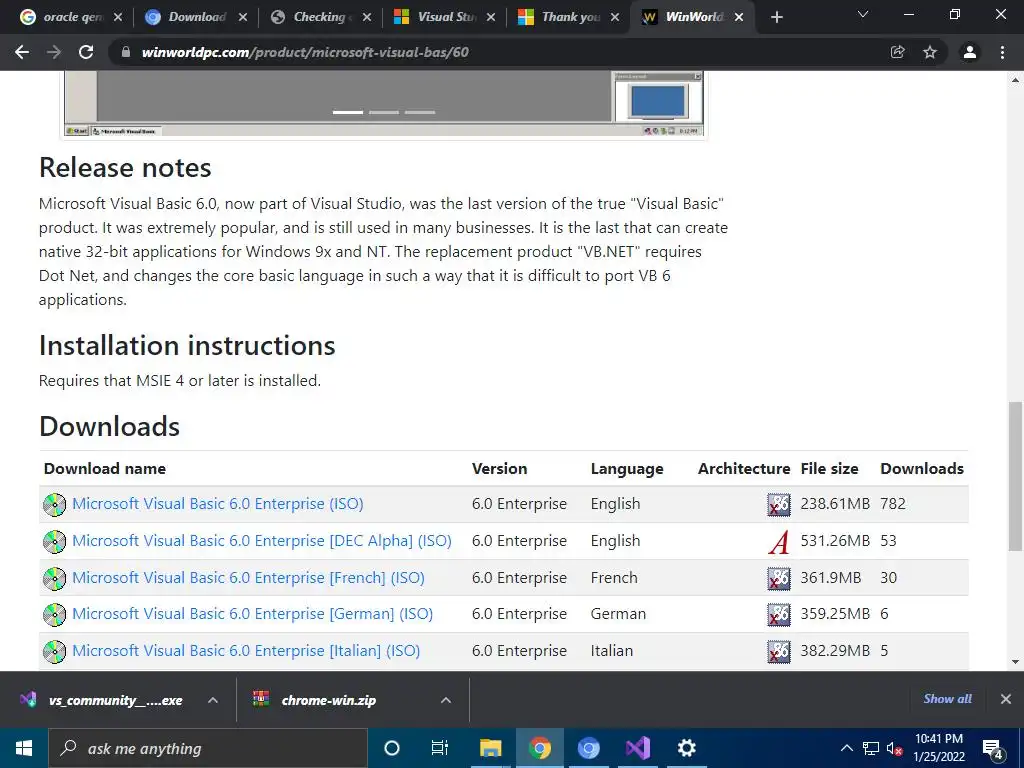Open the taskbar clock showing 10:41 PM
1024x768 pixels.
(938, 748)
